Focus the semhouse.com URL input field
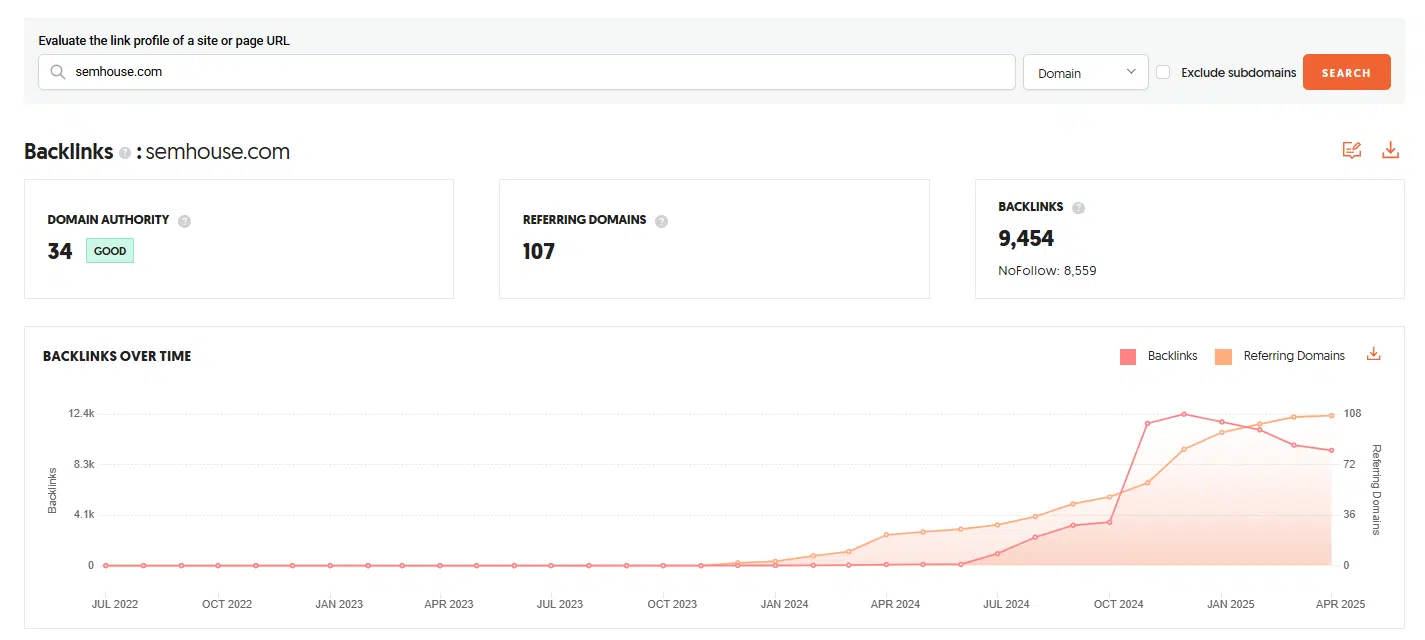This screenshot has width=1425, height=640. click(x=527, y=72)
